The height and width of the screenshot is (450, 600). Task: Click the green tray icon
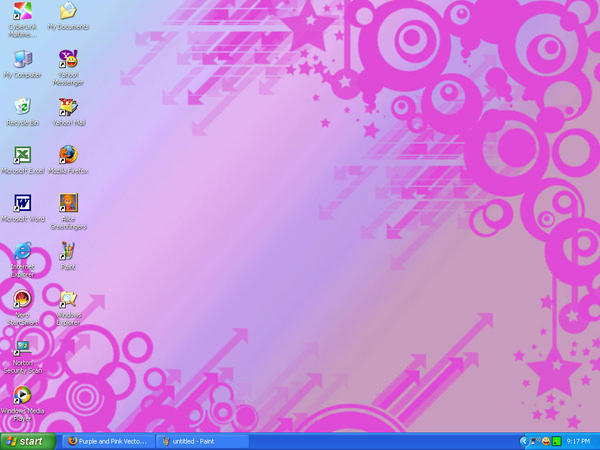click(x=557, y=442)
